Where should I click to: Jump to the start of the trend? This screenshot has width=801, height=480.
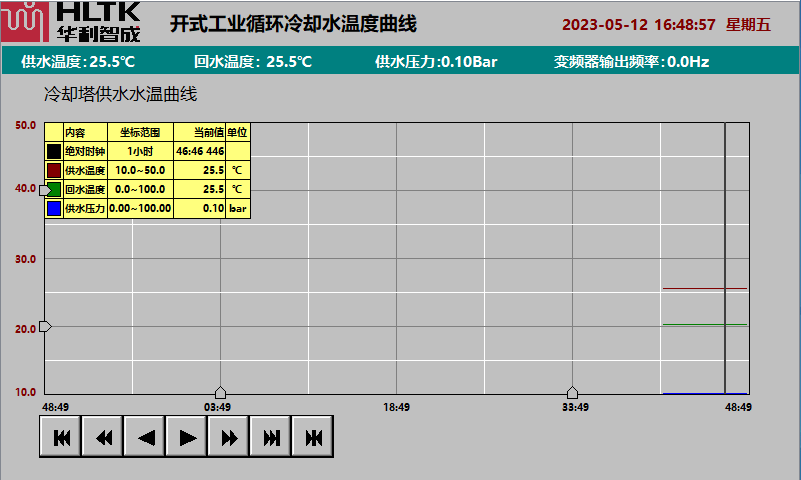click(61, 437)
